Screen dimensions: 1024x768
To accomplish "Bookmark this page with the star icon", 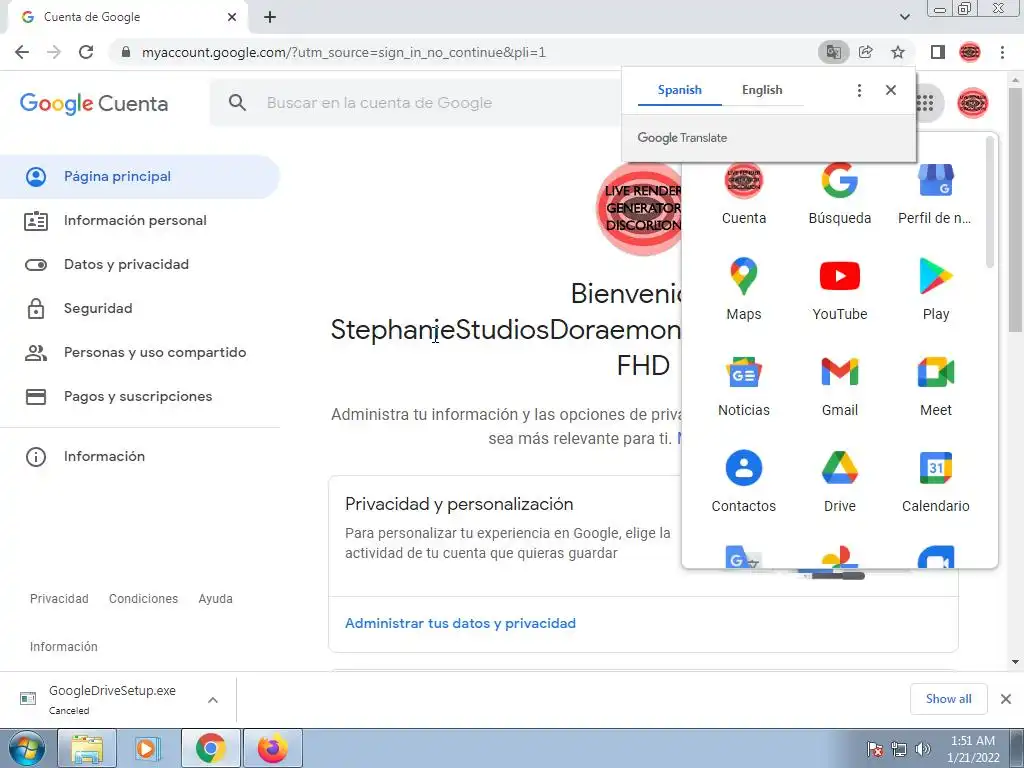I will point(898,52).
